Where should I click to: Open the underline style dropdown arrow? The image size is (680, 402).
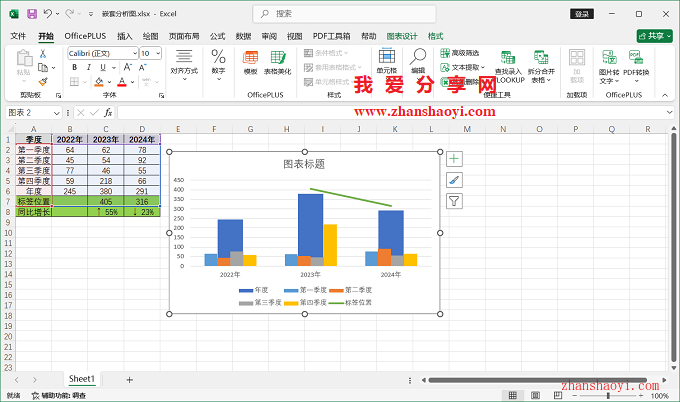[x=114, y=68]
